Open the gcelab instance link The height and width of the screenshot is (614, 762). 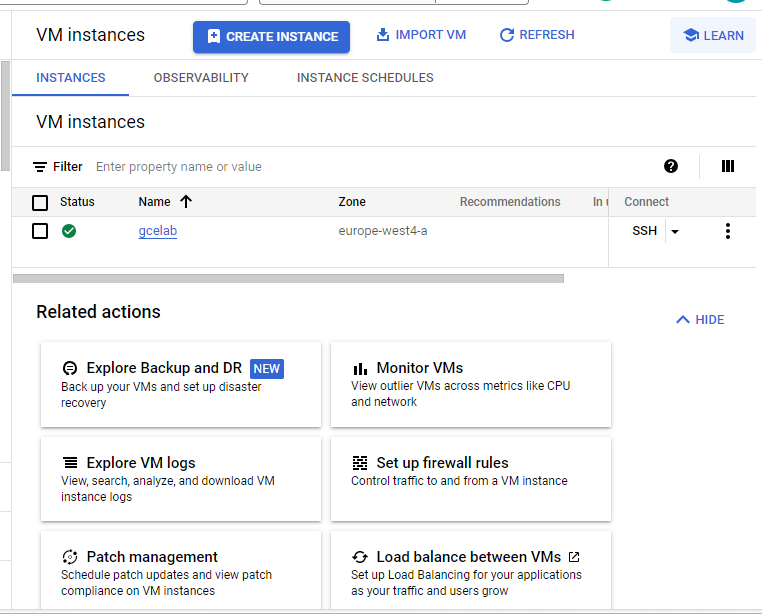157,231
